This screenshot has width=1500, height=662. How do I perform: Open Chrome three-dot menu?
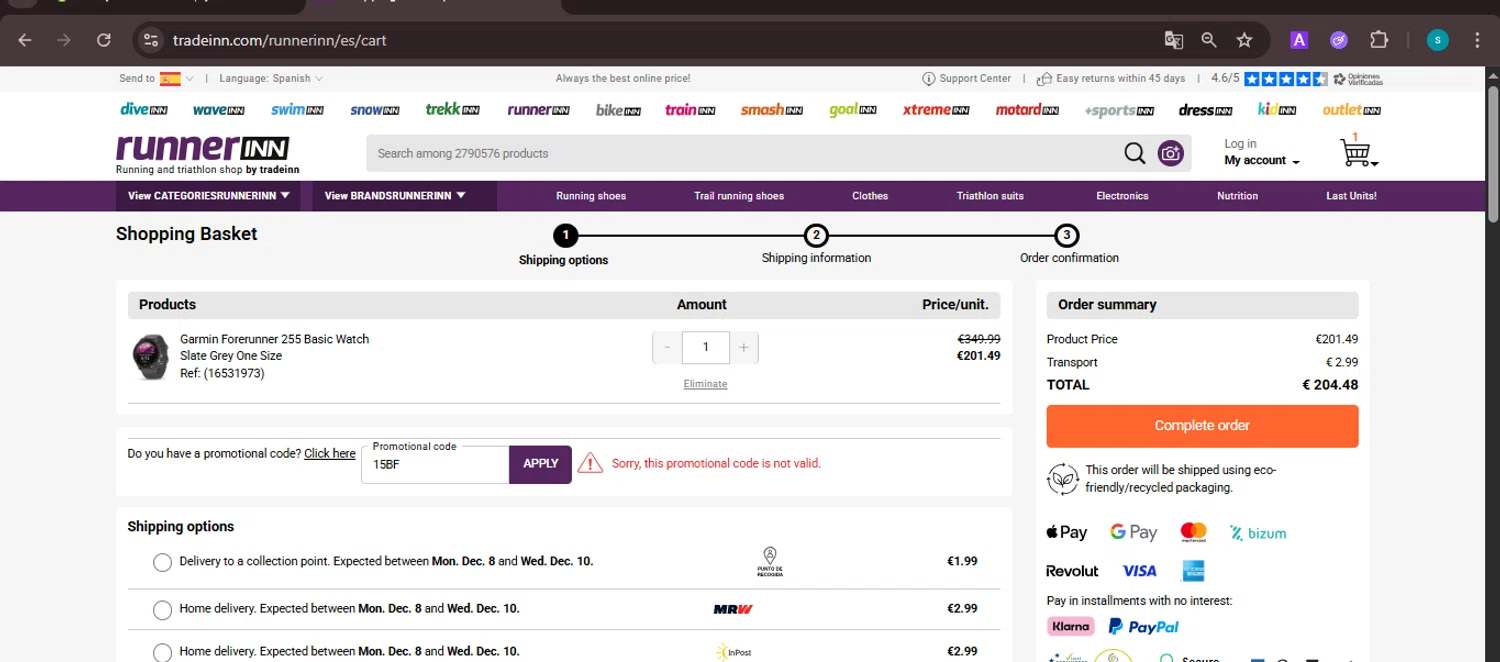coord(1477,40)
